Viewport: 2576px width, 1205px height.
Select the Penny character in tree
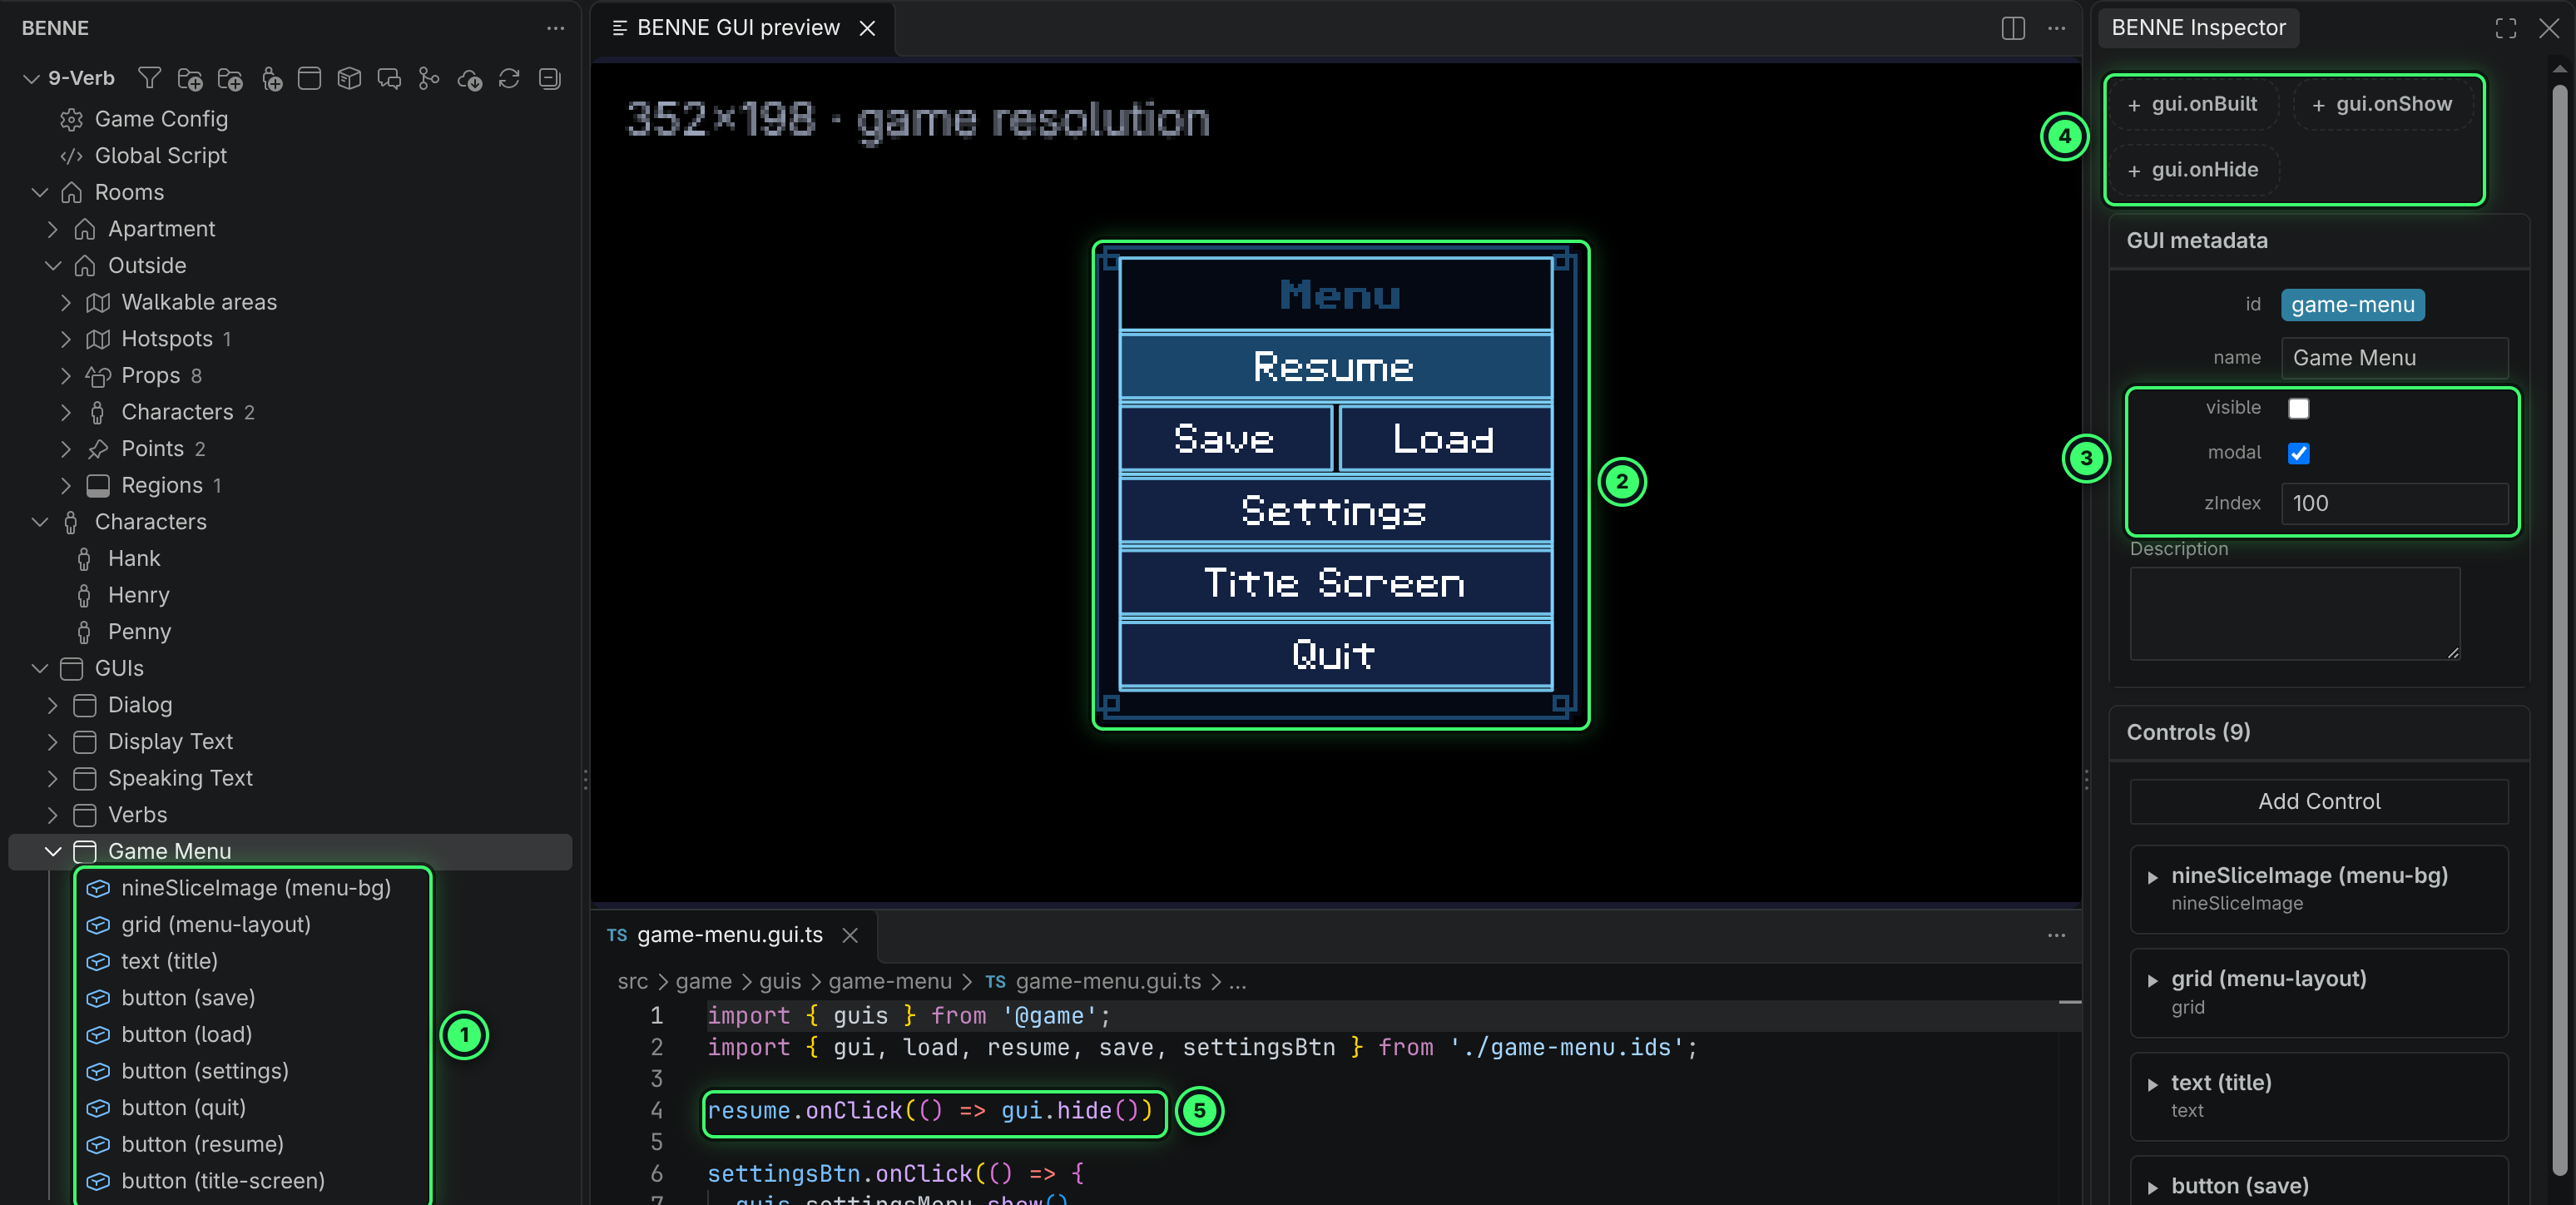139,632
